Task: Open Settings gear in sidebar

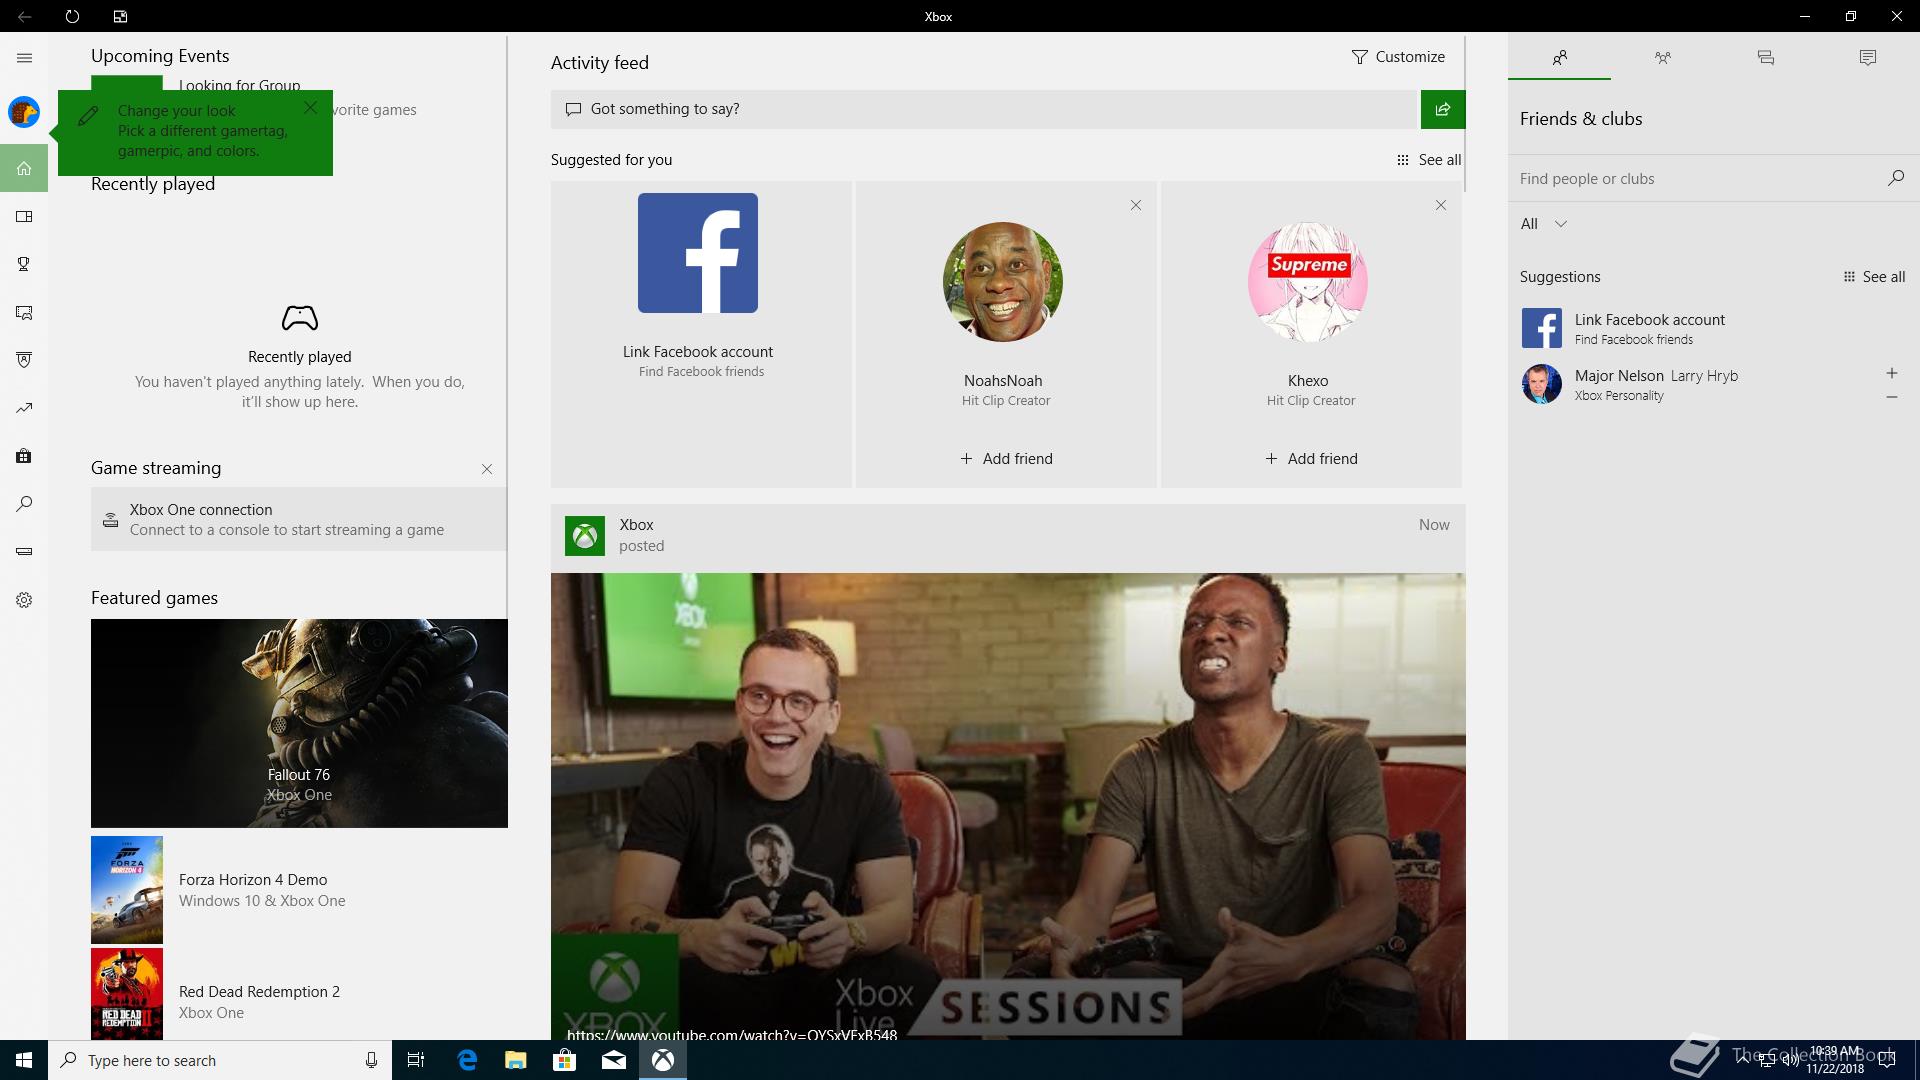Action: tap(24, 600)
